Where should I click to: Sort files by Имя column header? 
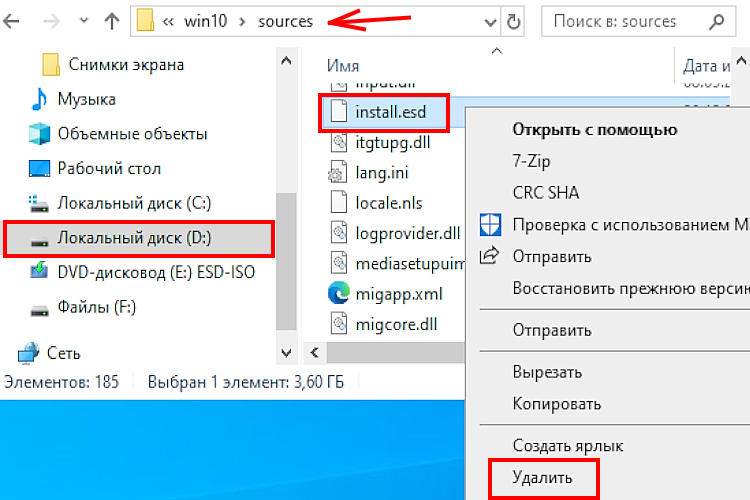(x=342, y=66)
